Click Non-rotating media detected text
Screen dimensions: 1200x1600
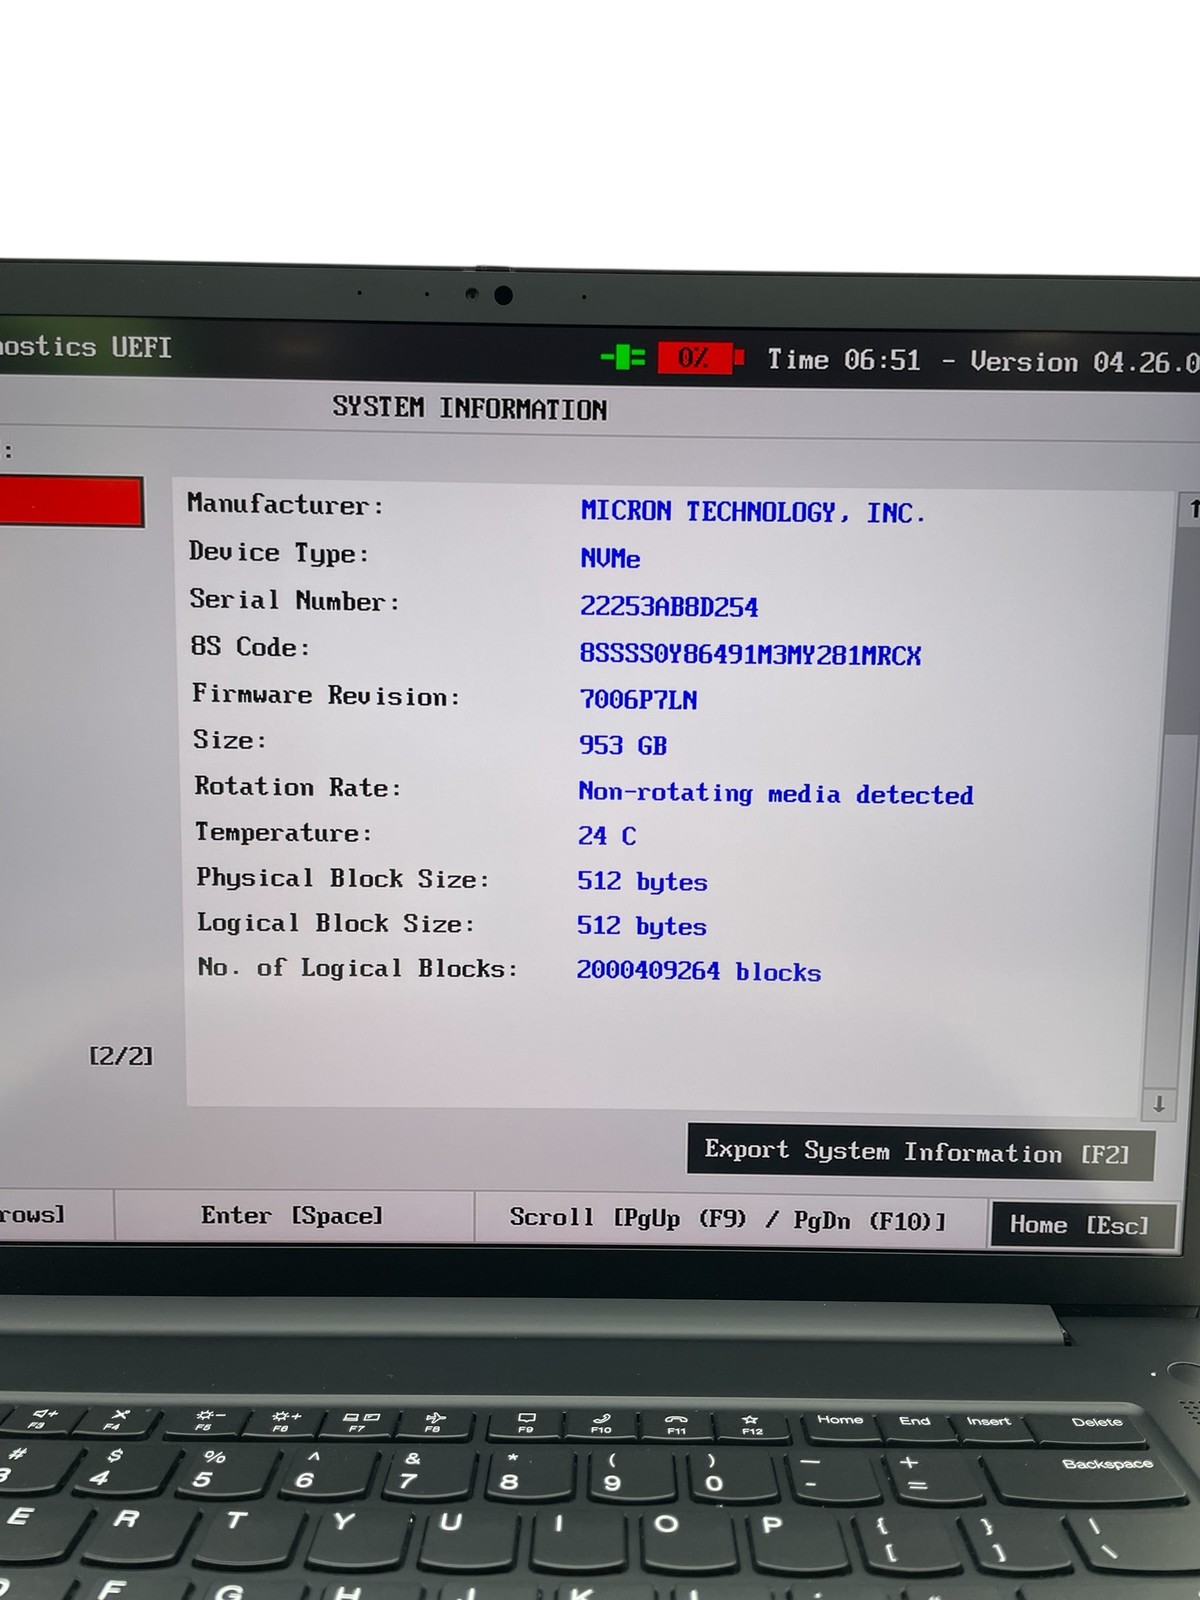776,794
